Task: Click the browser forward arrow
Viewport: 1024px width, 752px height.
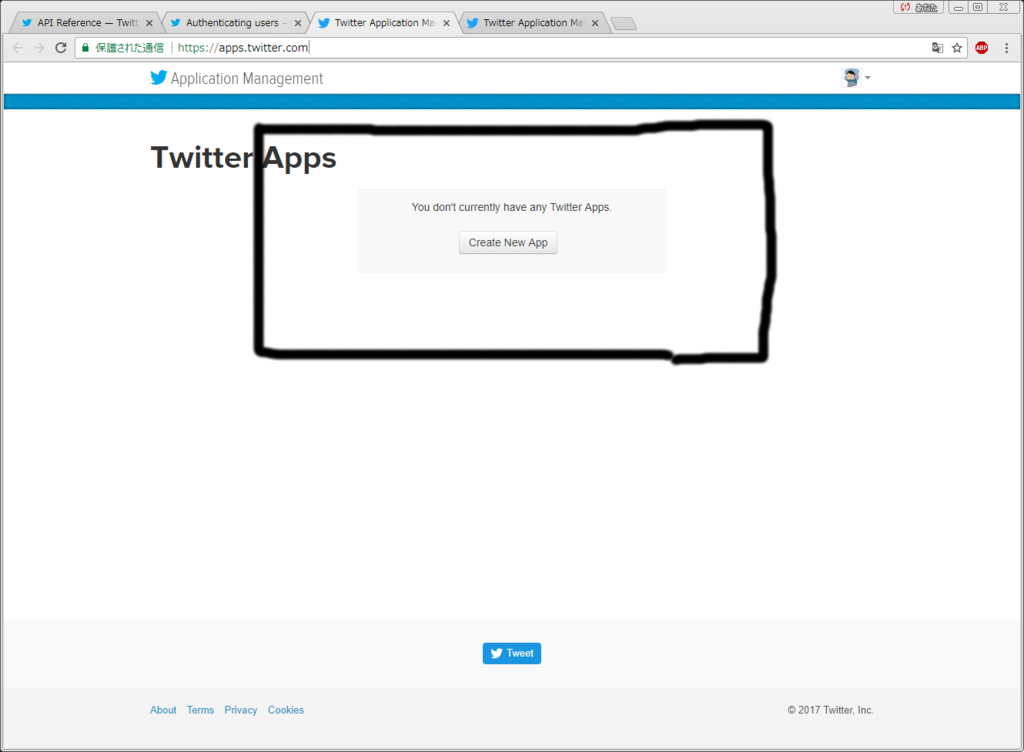Action: click(39, 48)
